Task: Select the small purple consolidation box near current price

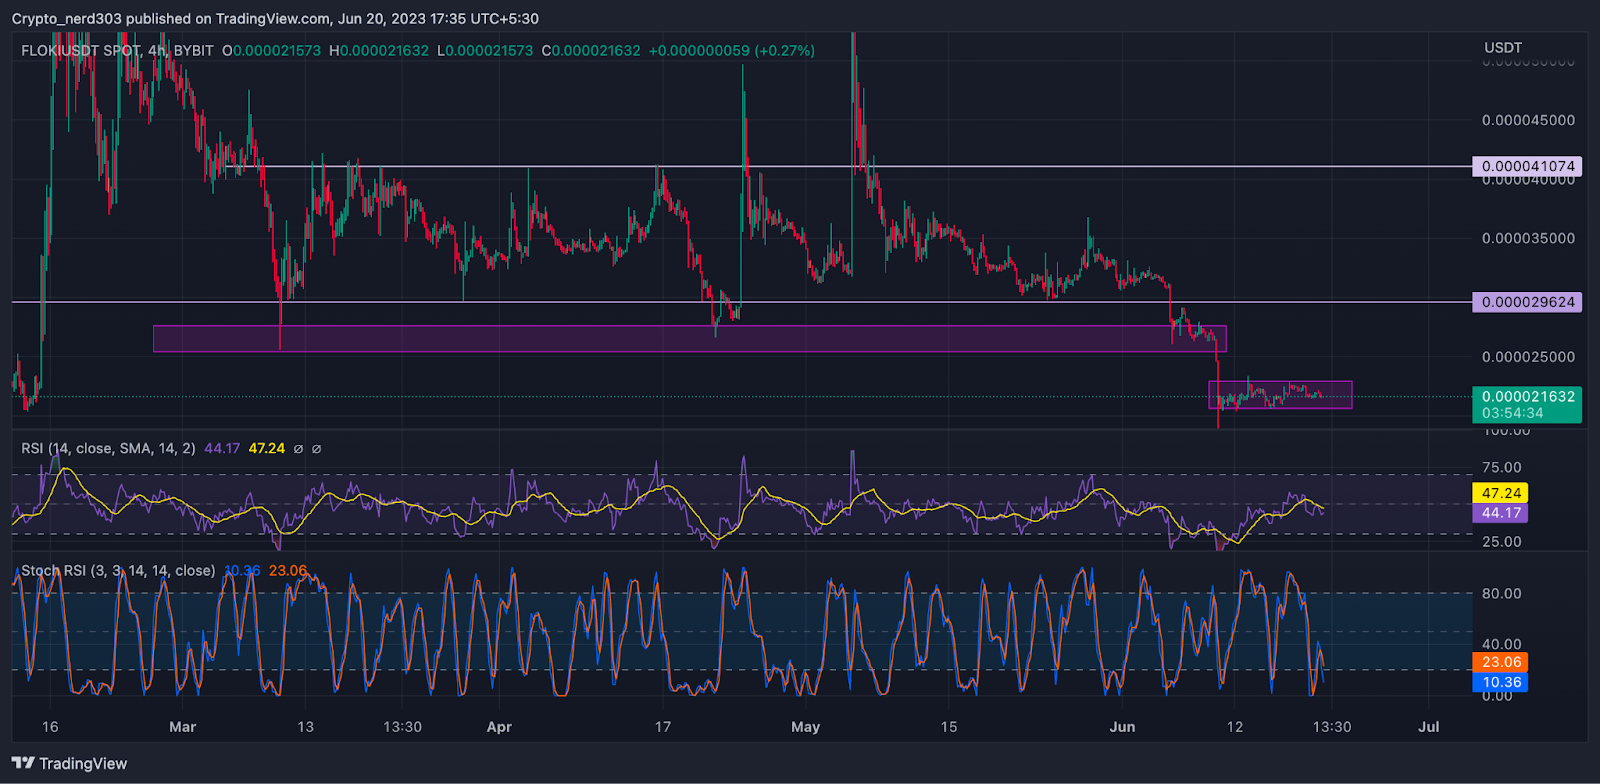Action: (1280, 395)
